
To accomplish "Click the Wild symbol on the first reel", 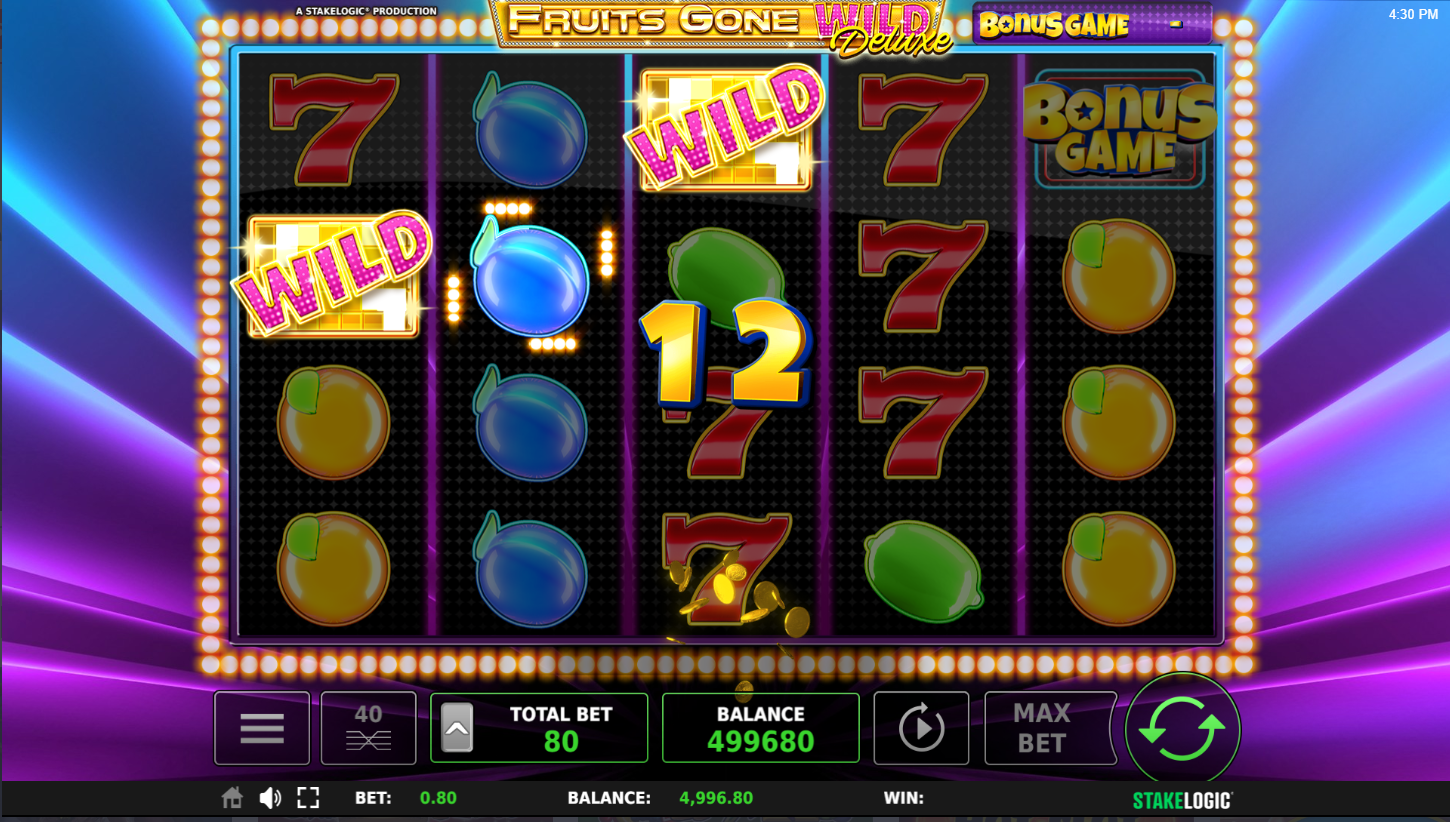I will 333,273.
